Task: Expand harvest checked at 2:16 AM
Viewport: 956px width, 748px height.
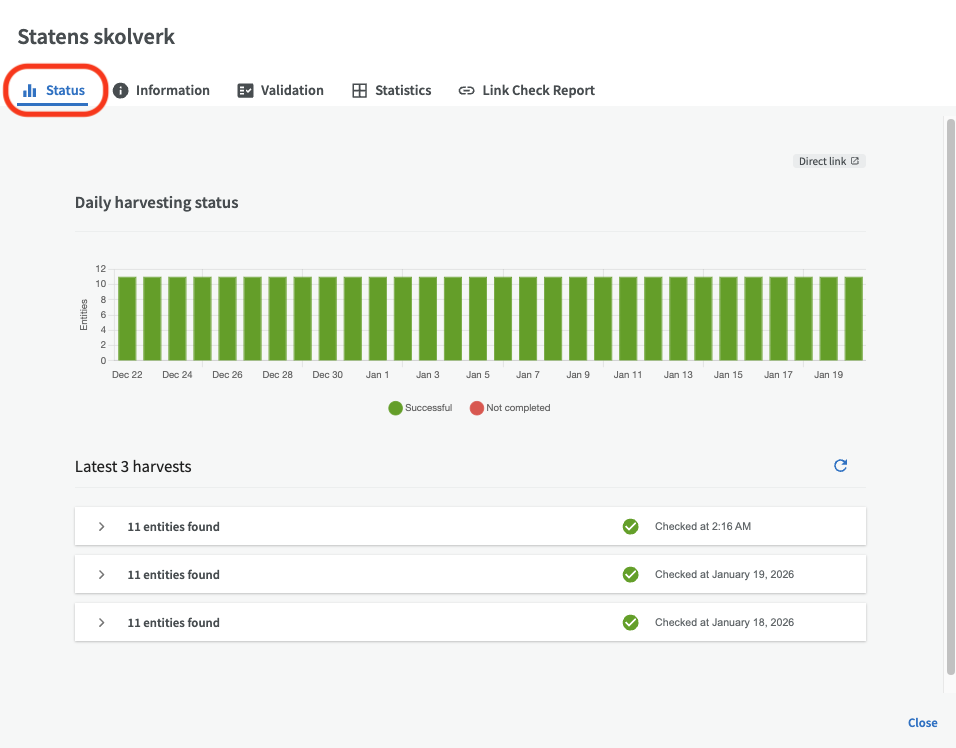Action: [101, 527]
